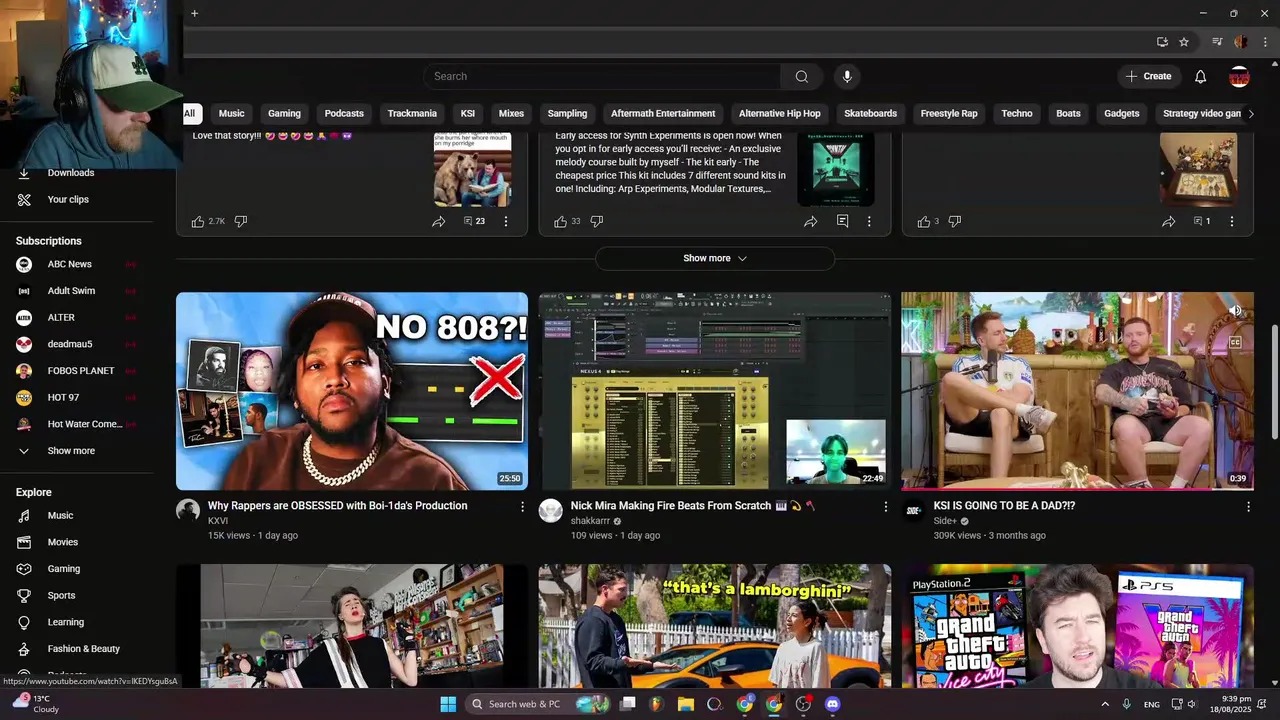Open the "that's a lamborghini" thumbnail
This screenshot has width=1280, height=720.
click(715, 625)
